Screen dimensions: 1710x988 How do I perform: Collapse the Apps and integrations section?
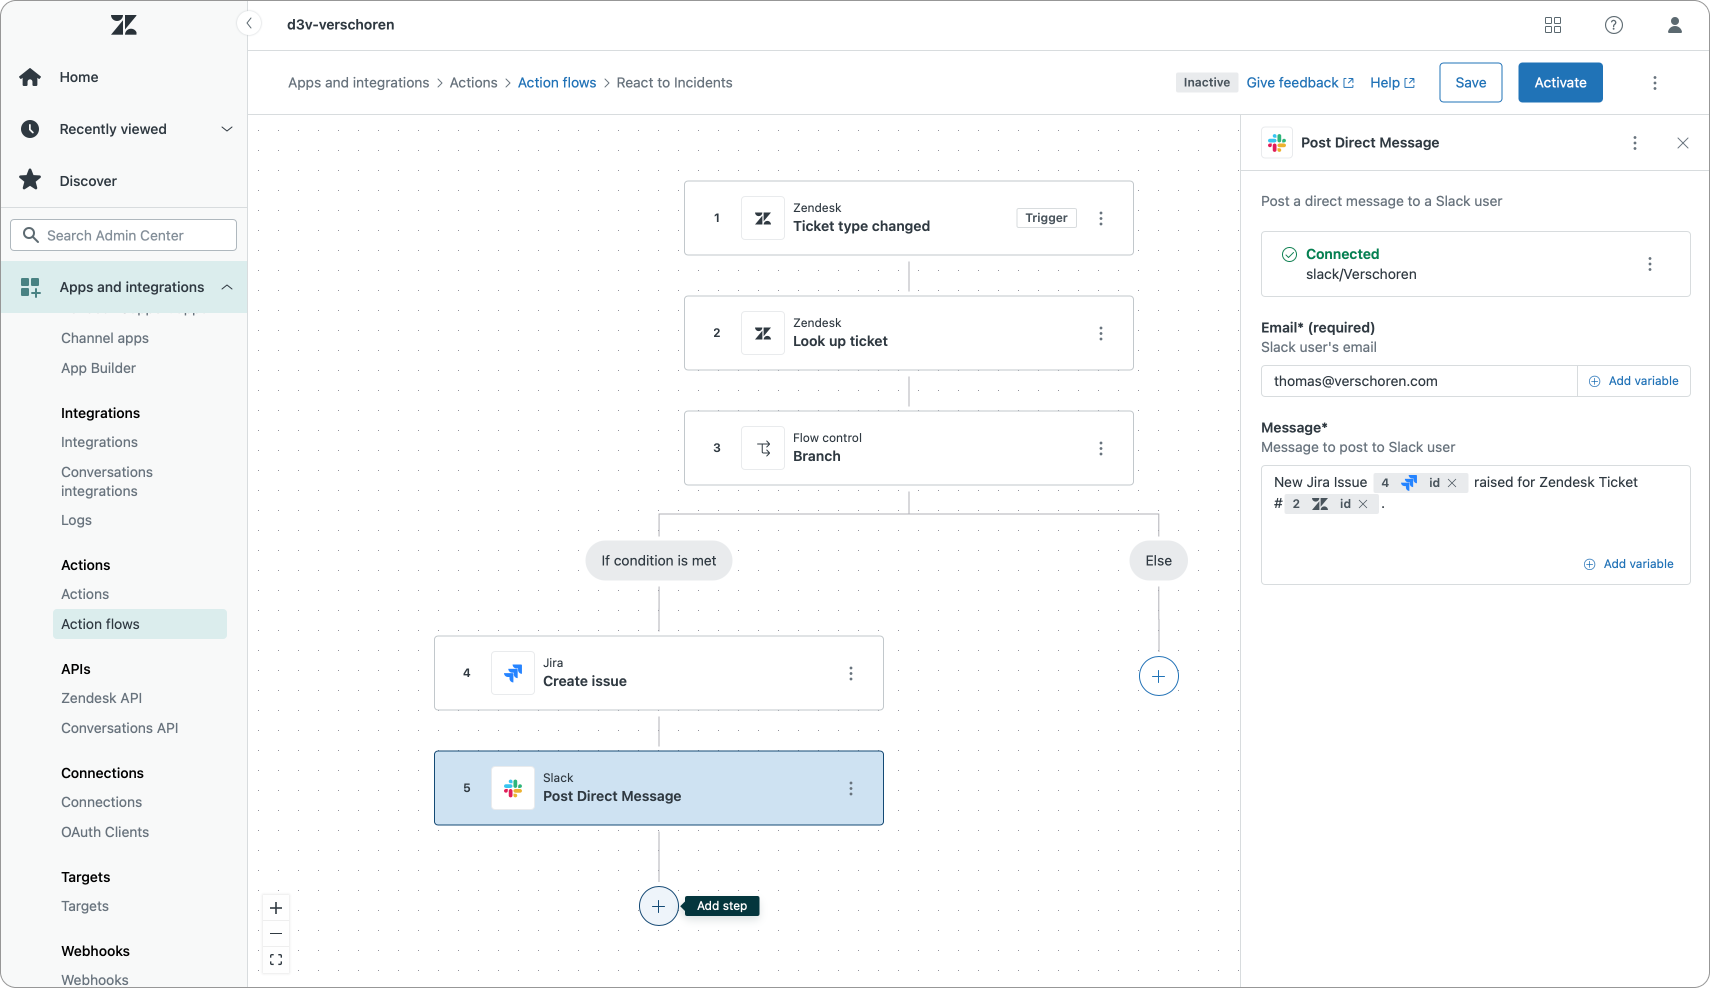coord(124,287)
